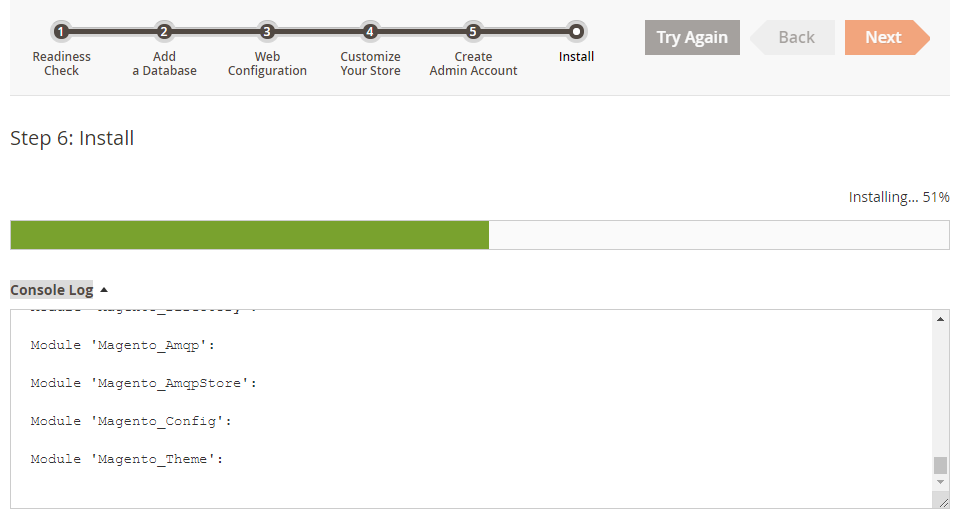Select the step 4 circle marker

(370, 32)
